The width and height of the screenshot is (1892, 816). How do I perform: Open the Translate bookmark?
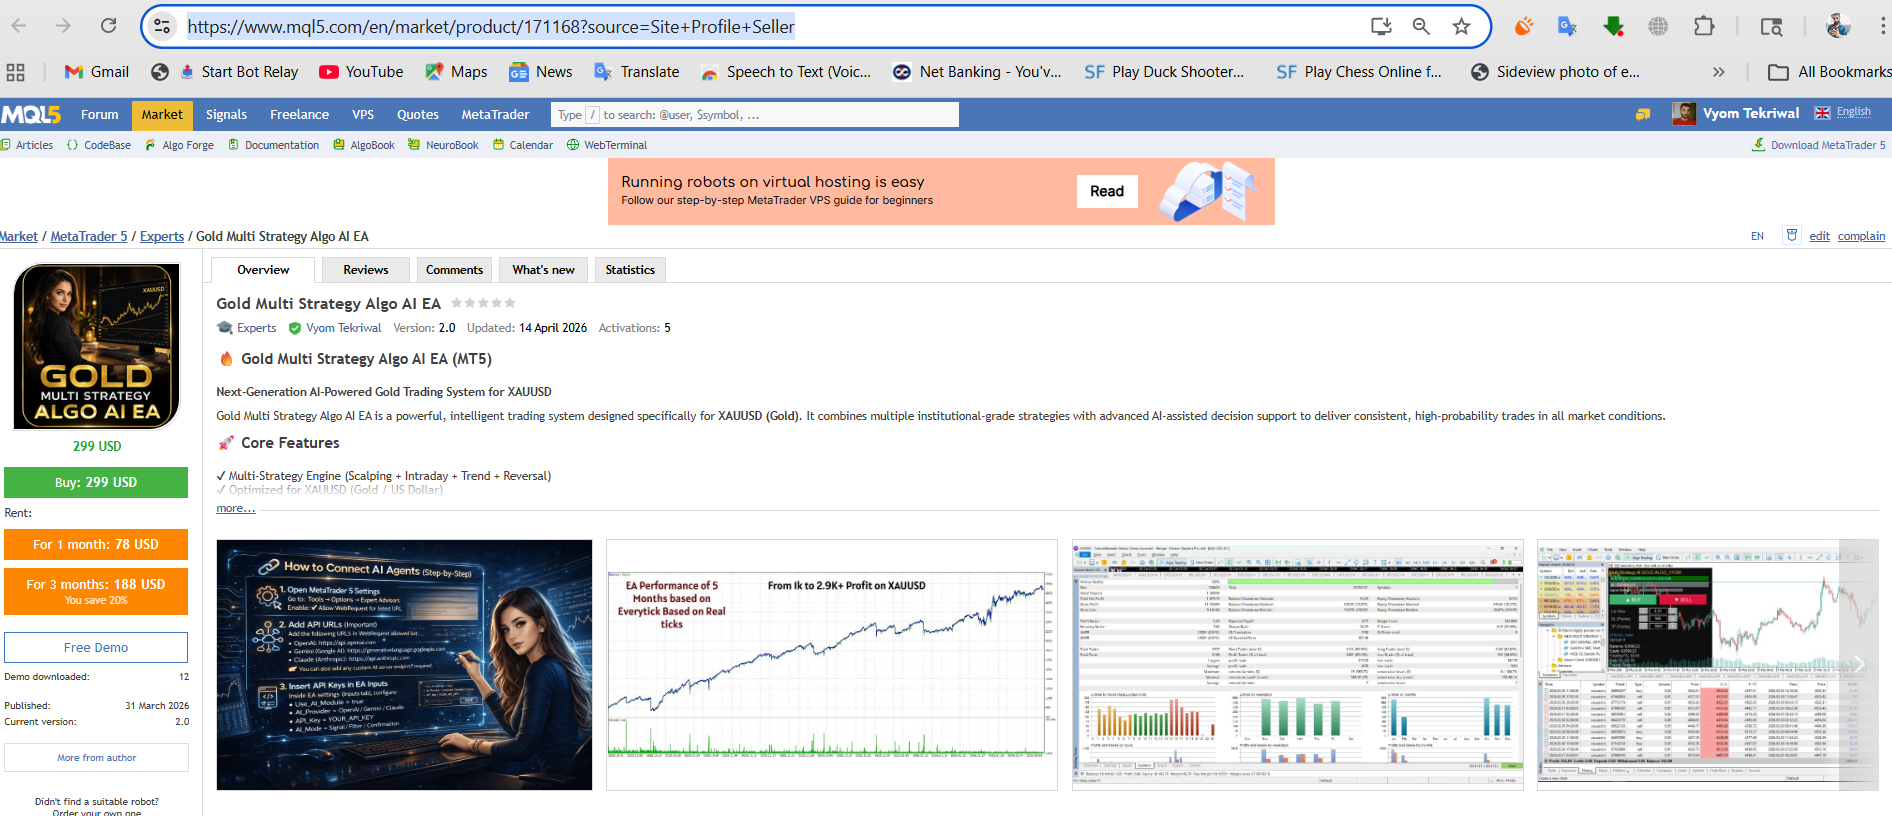pos(637,72)
